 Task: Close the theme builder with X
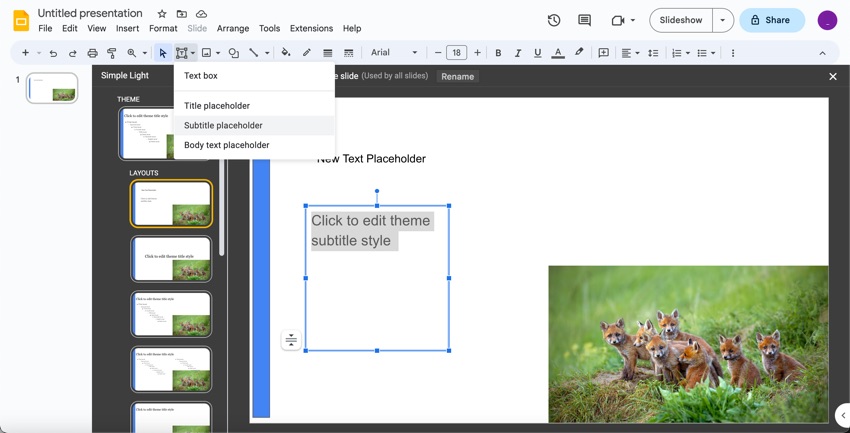[x=833, y=76]
